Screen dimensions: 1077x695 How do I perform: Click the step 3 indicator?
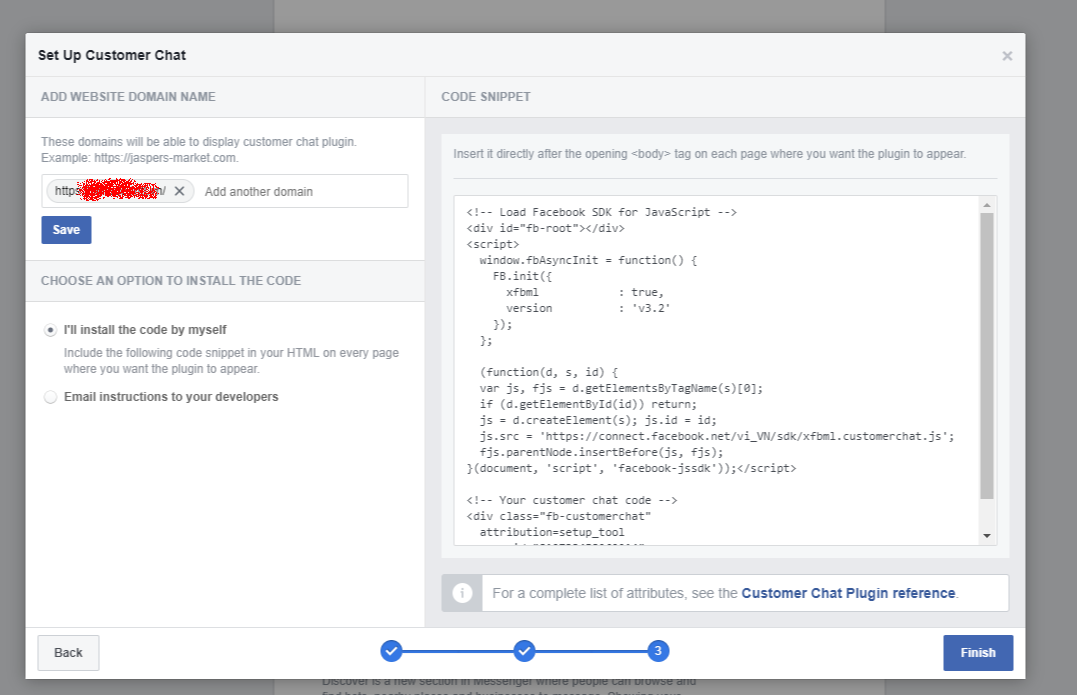658,650
